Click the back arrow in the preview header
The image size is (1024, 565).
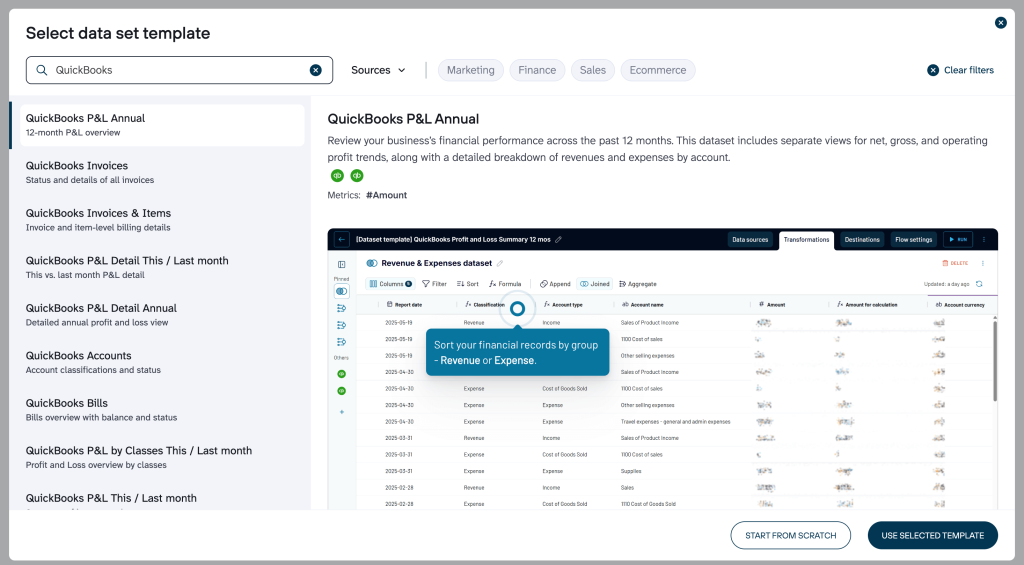click(x=342, y=240)
